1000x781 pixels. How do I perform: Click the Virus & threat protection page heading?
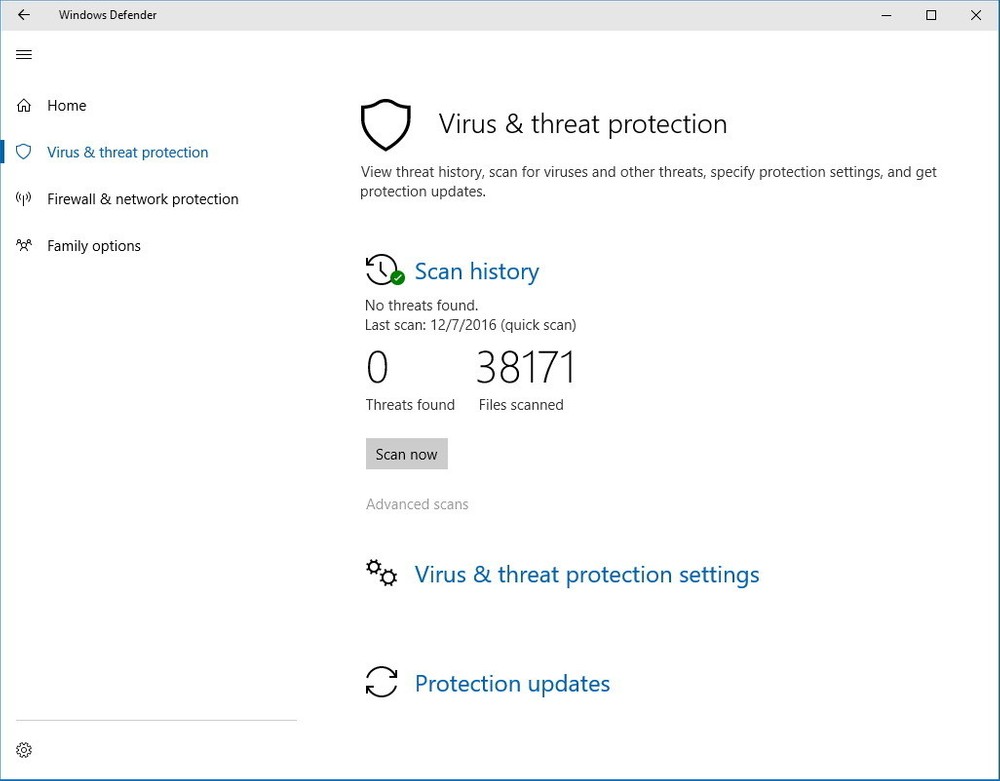[582, 124]
